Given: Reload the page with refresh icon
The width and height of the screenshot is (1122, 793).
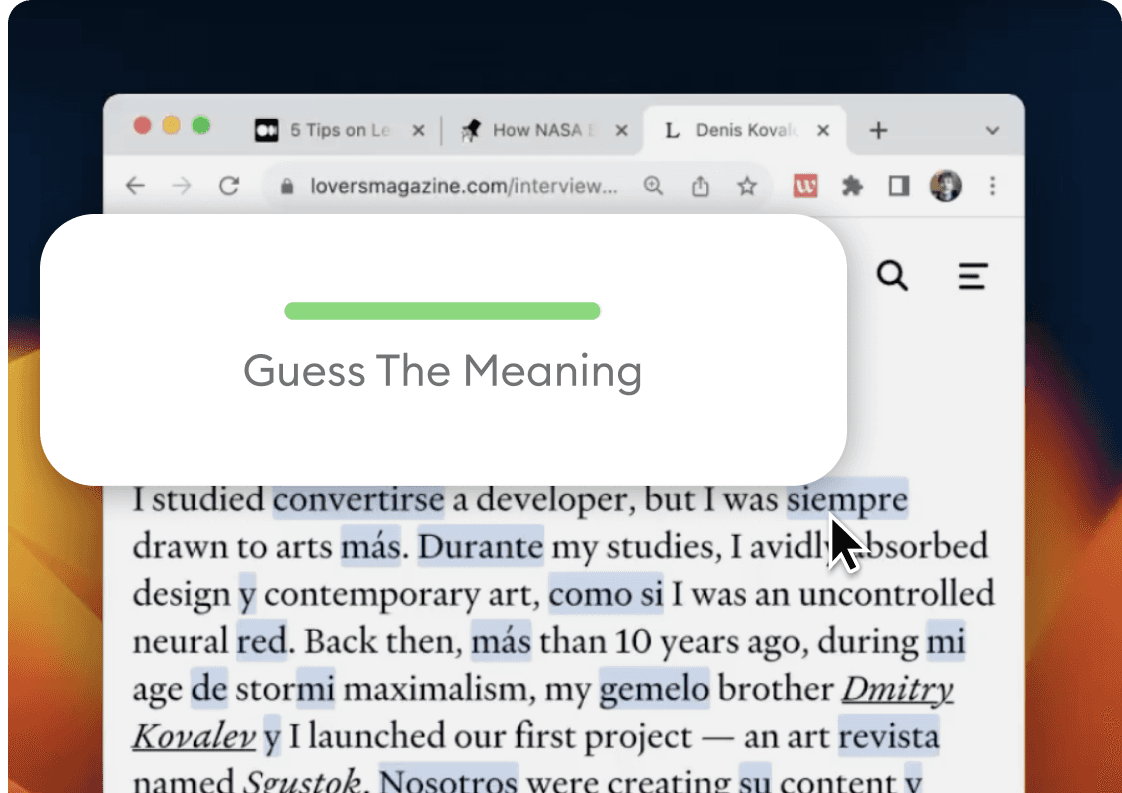Looking at the screenshot, I should click(229, 186).
